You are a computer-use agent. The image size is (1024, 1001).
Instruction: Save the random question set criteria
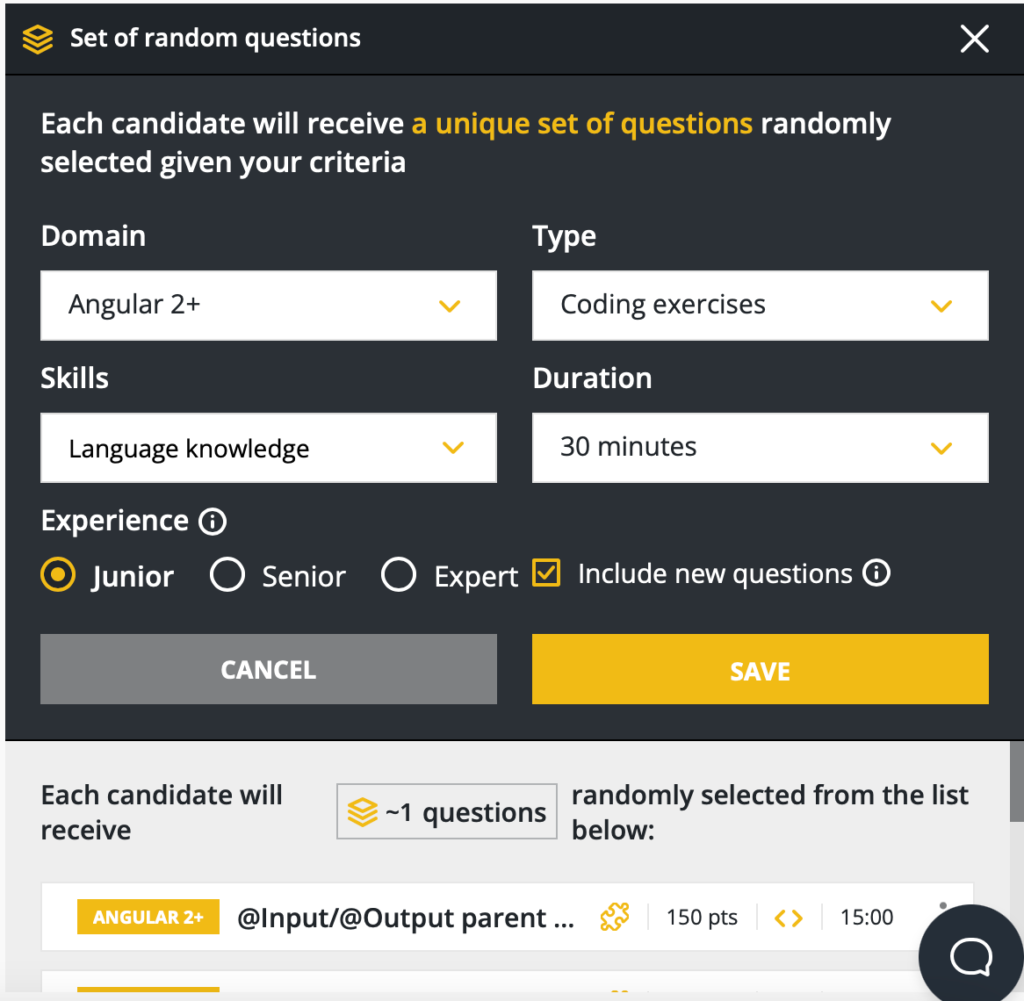click(760, 669)
